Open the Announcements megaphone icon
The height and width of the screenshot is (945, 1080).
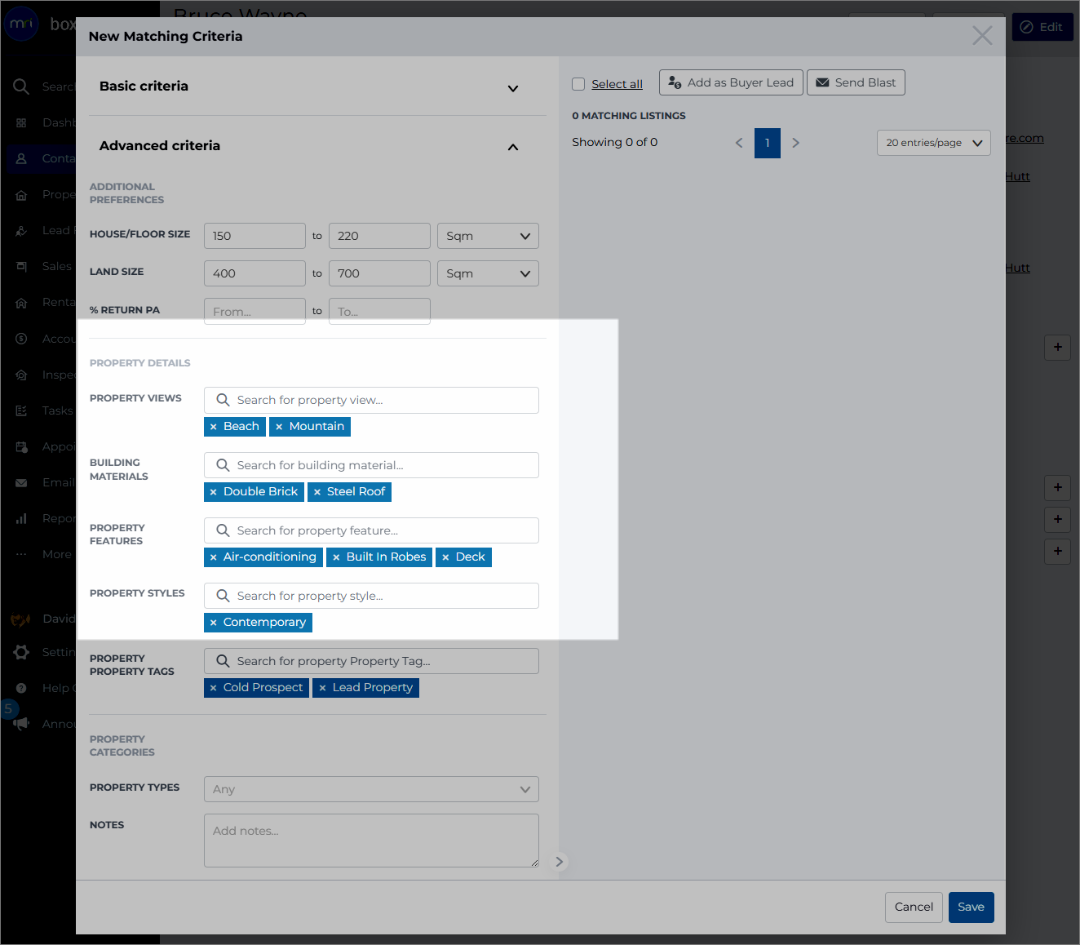[21, 724]
